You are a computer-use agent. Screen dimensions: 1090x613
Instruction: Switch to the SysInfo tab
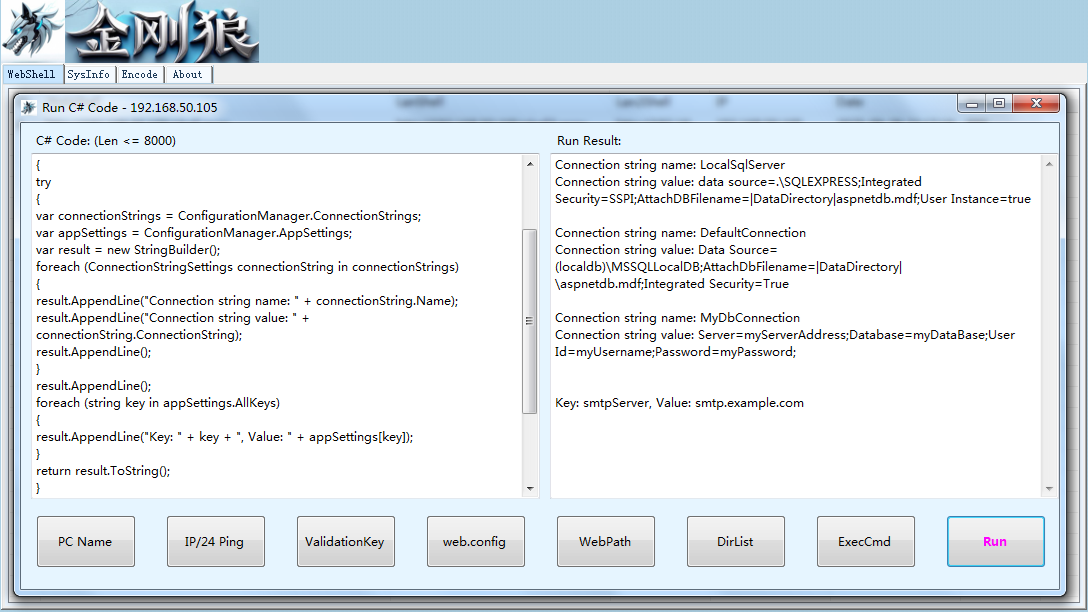pos(88,74)
